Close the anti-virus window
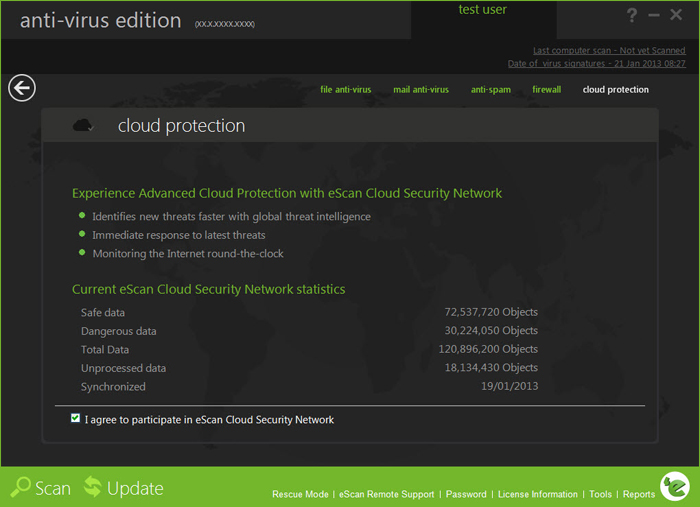 [676, 15]
